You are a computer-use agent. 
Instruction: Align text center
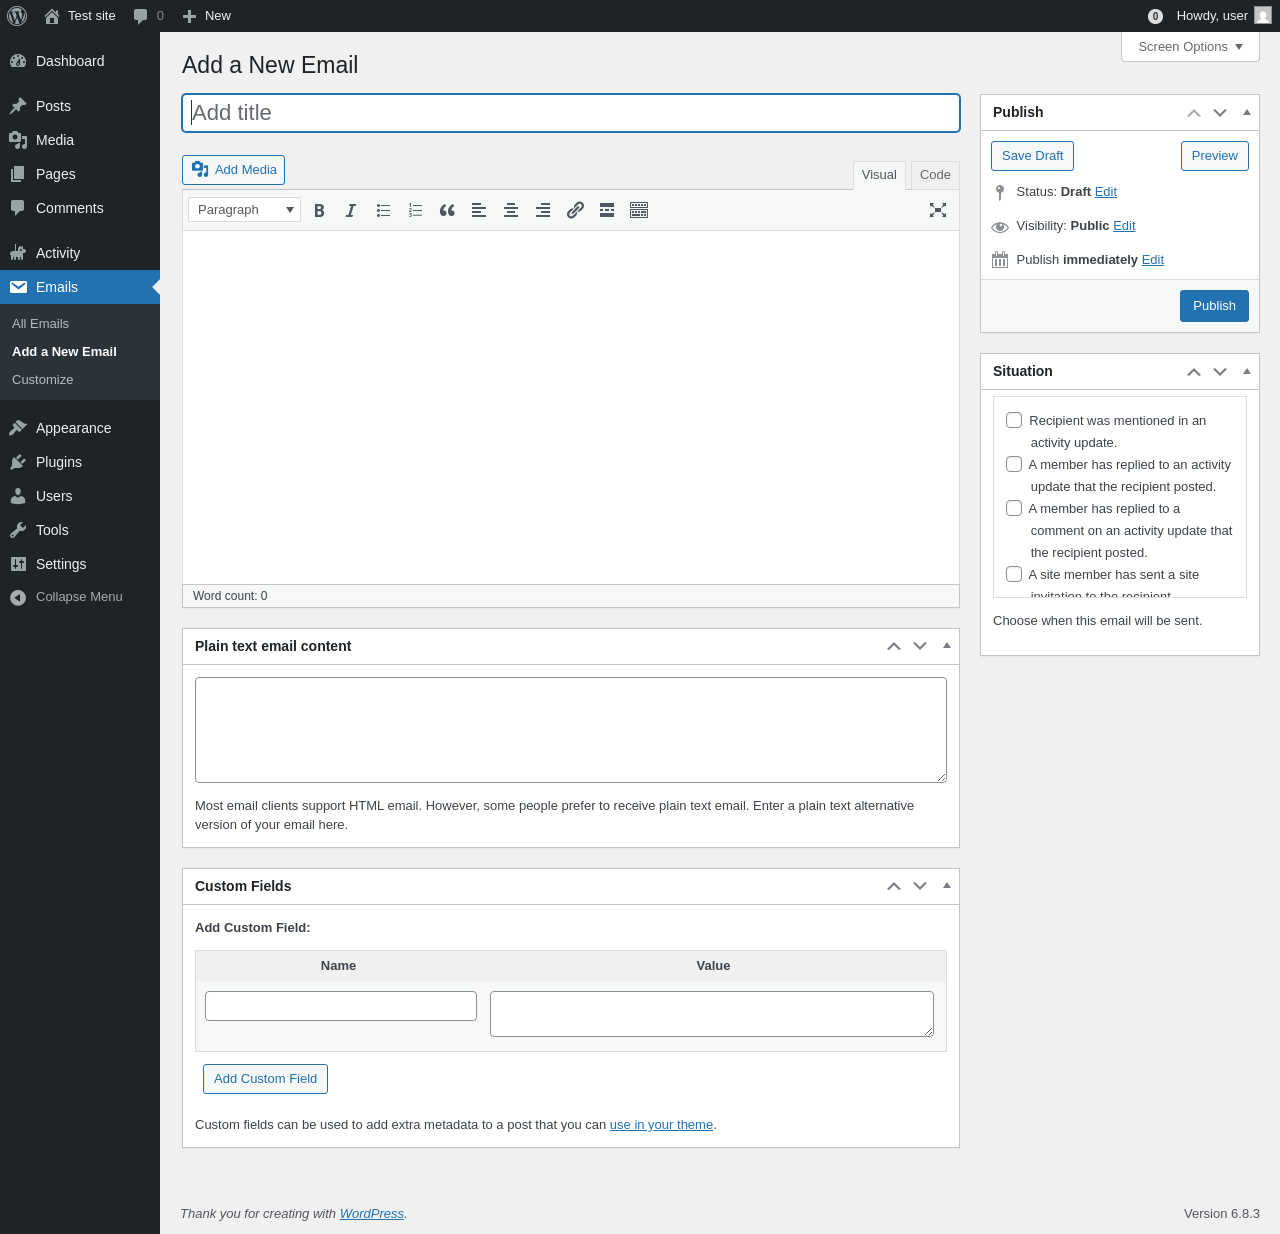[x=511, y=210]
